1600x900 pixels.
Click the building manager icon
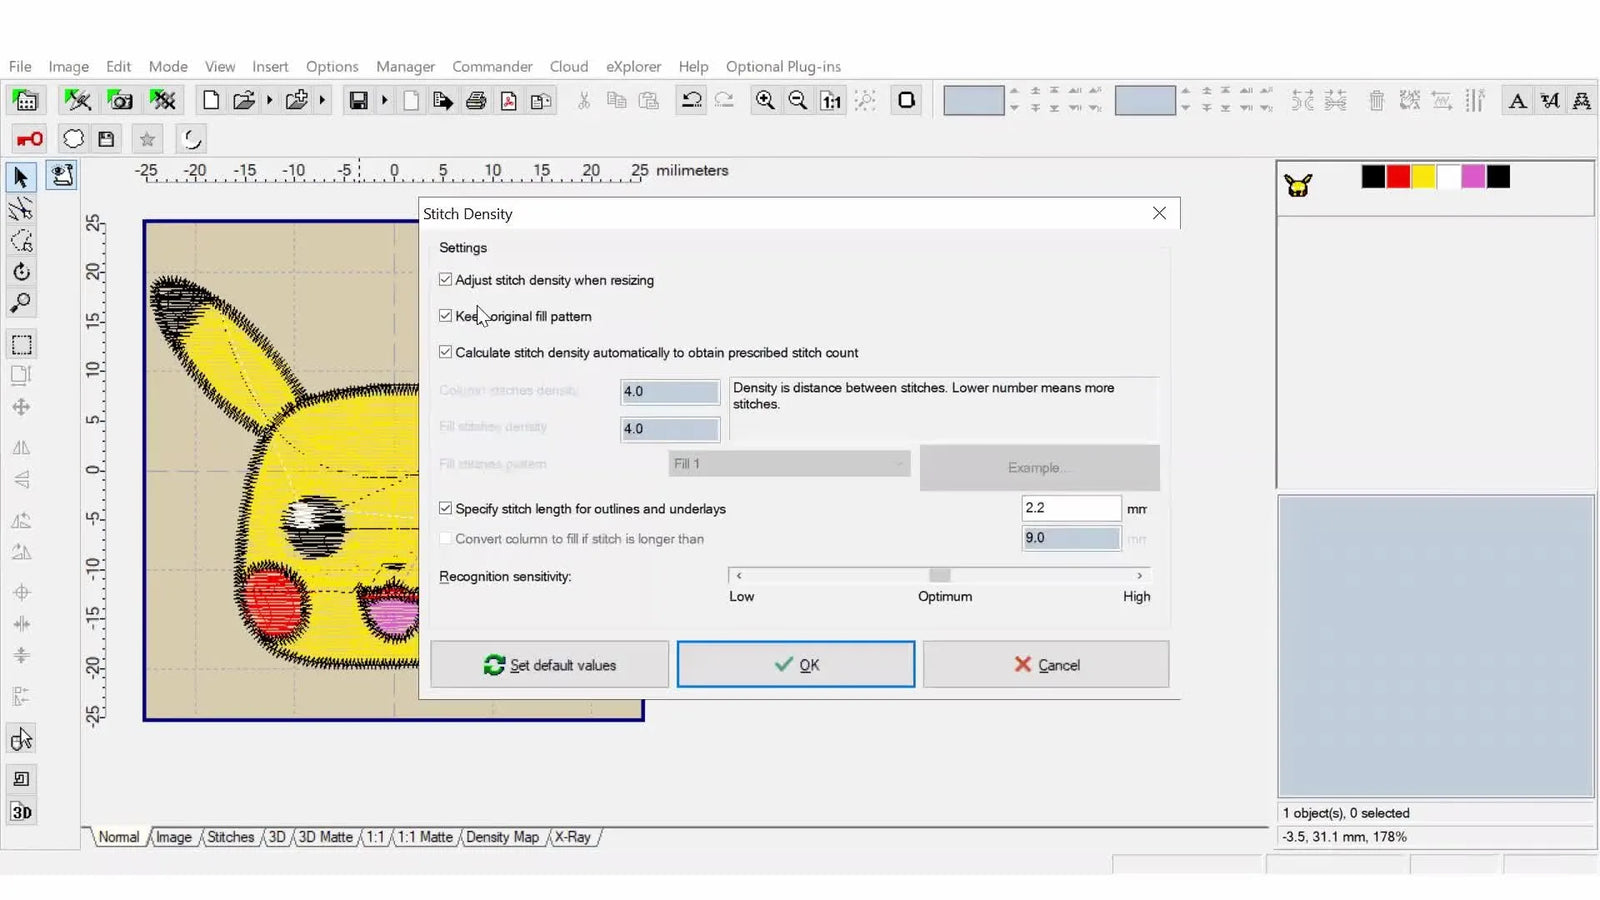26,100
